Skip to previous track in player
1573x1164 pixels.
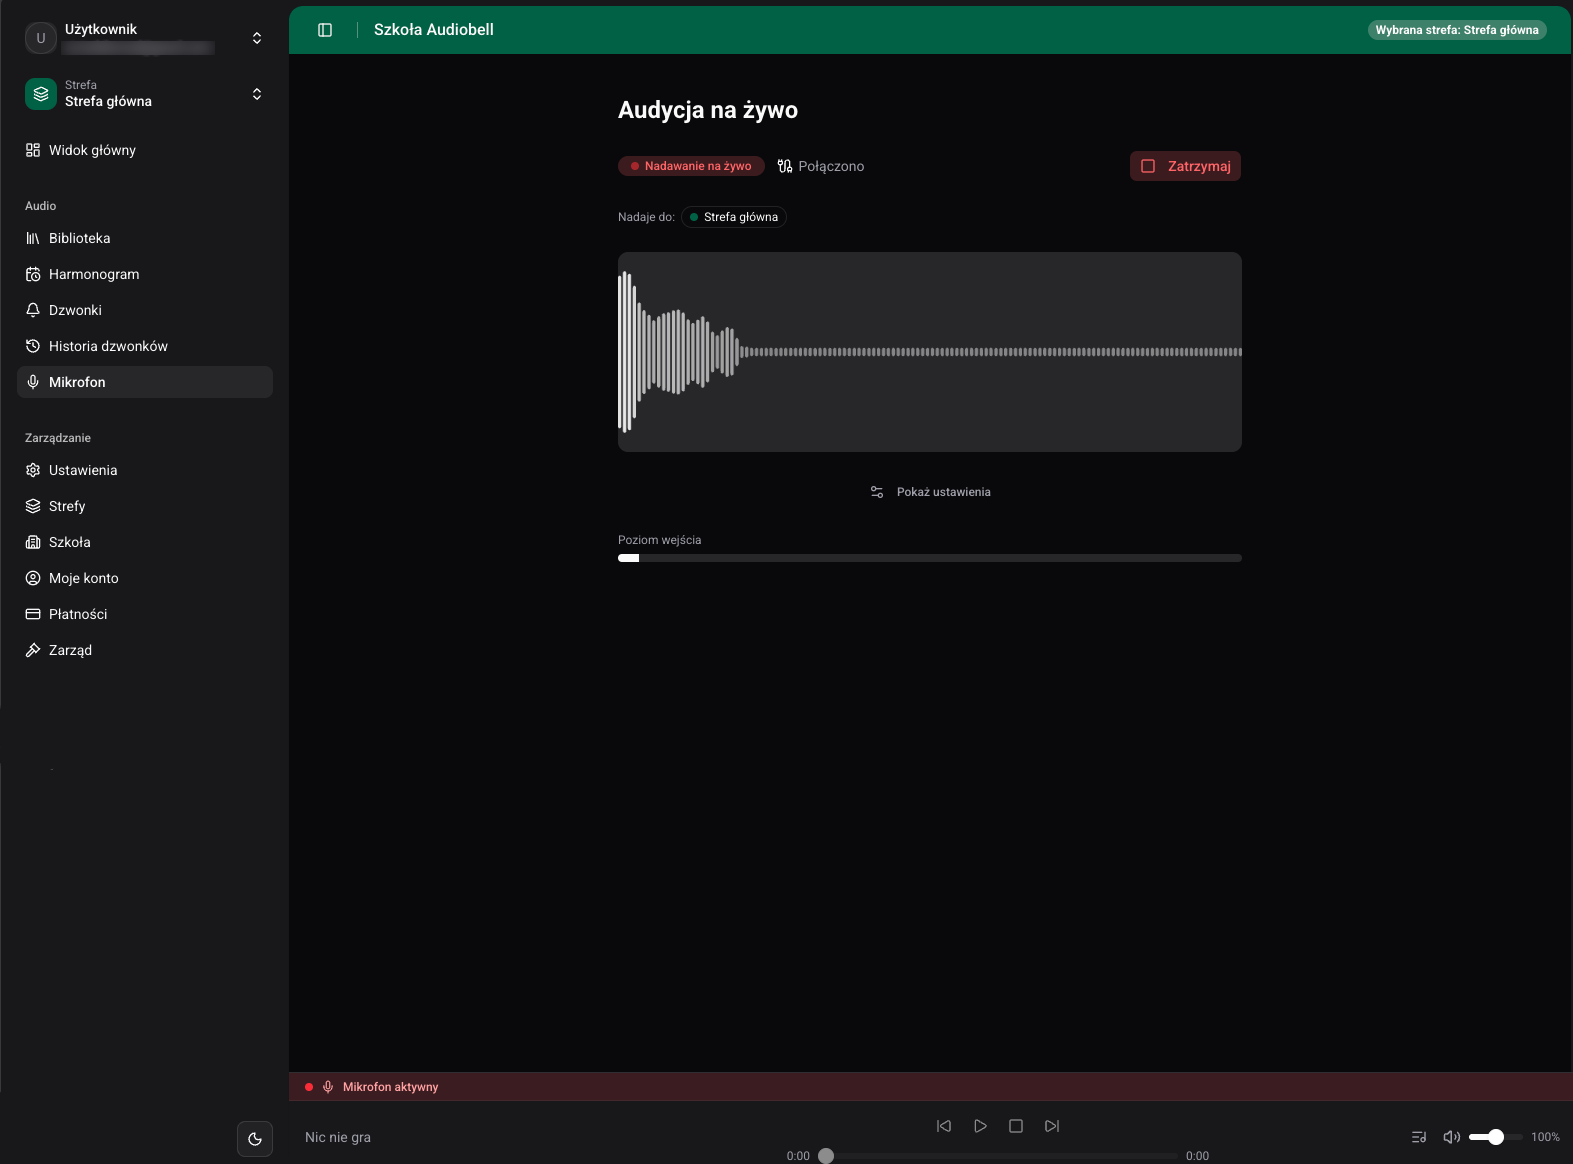click(944, 1126)
